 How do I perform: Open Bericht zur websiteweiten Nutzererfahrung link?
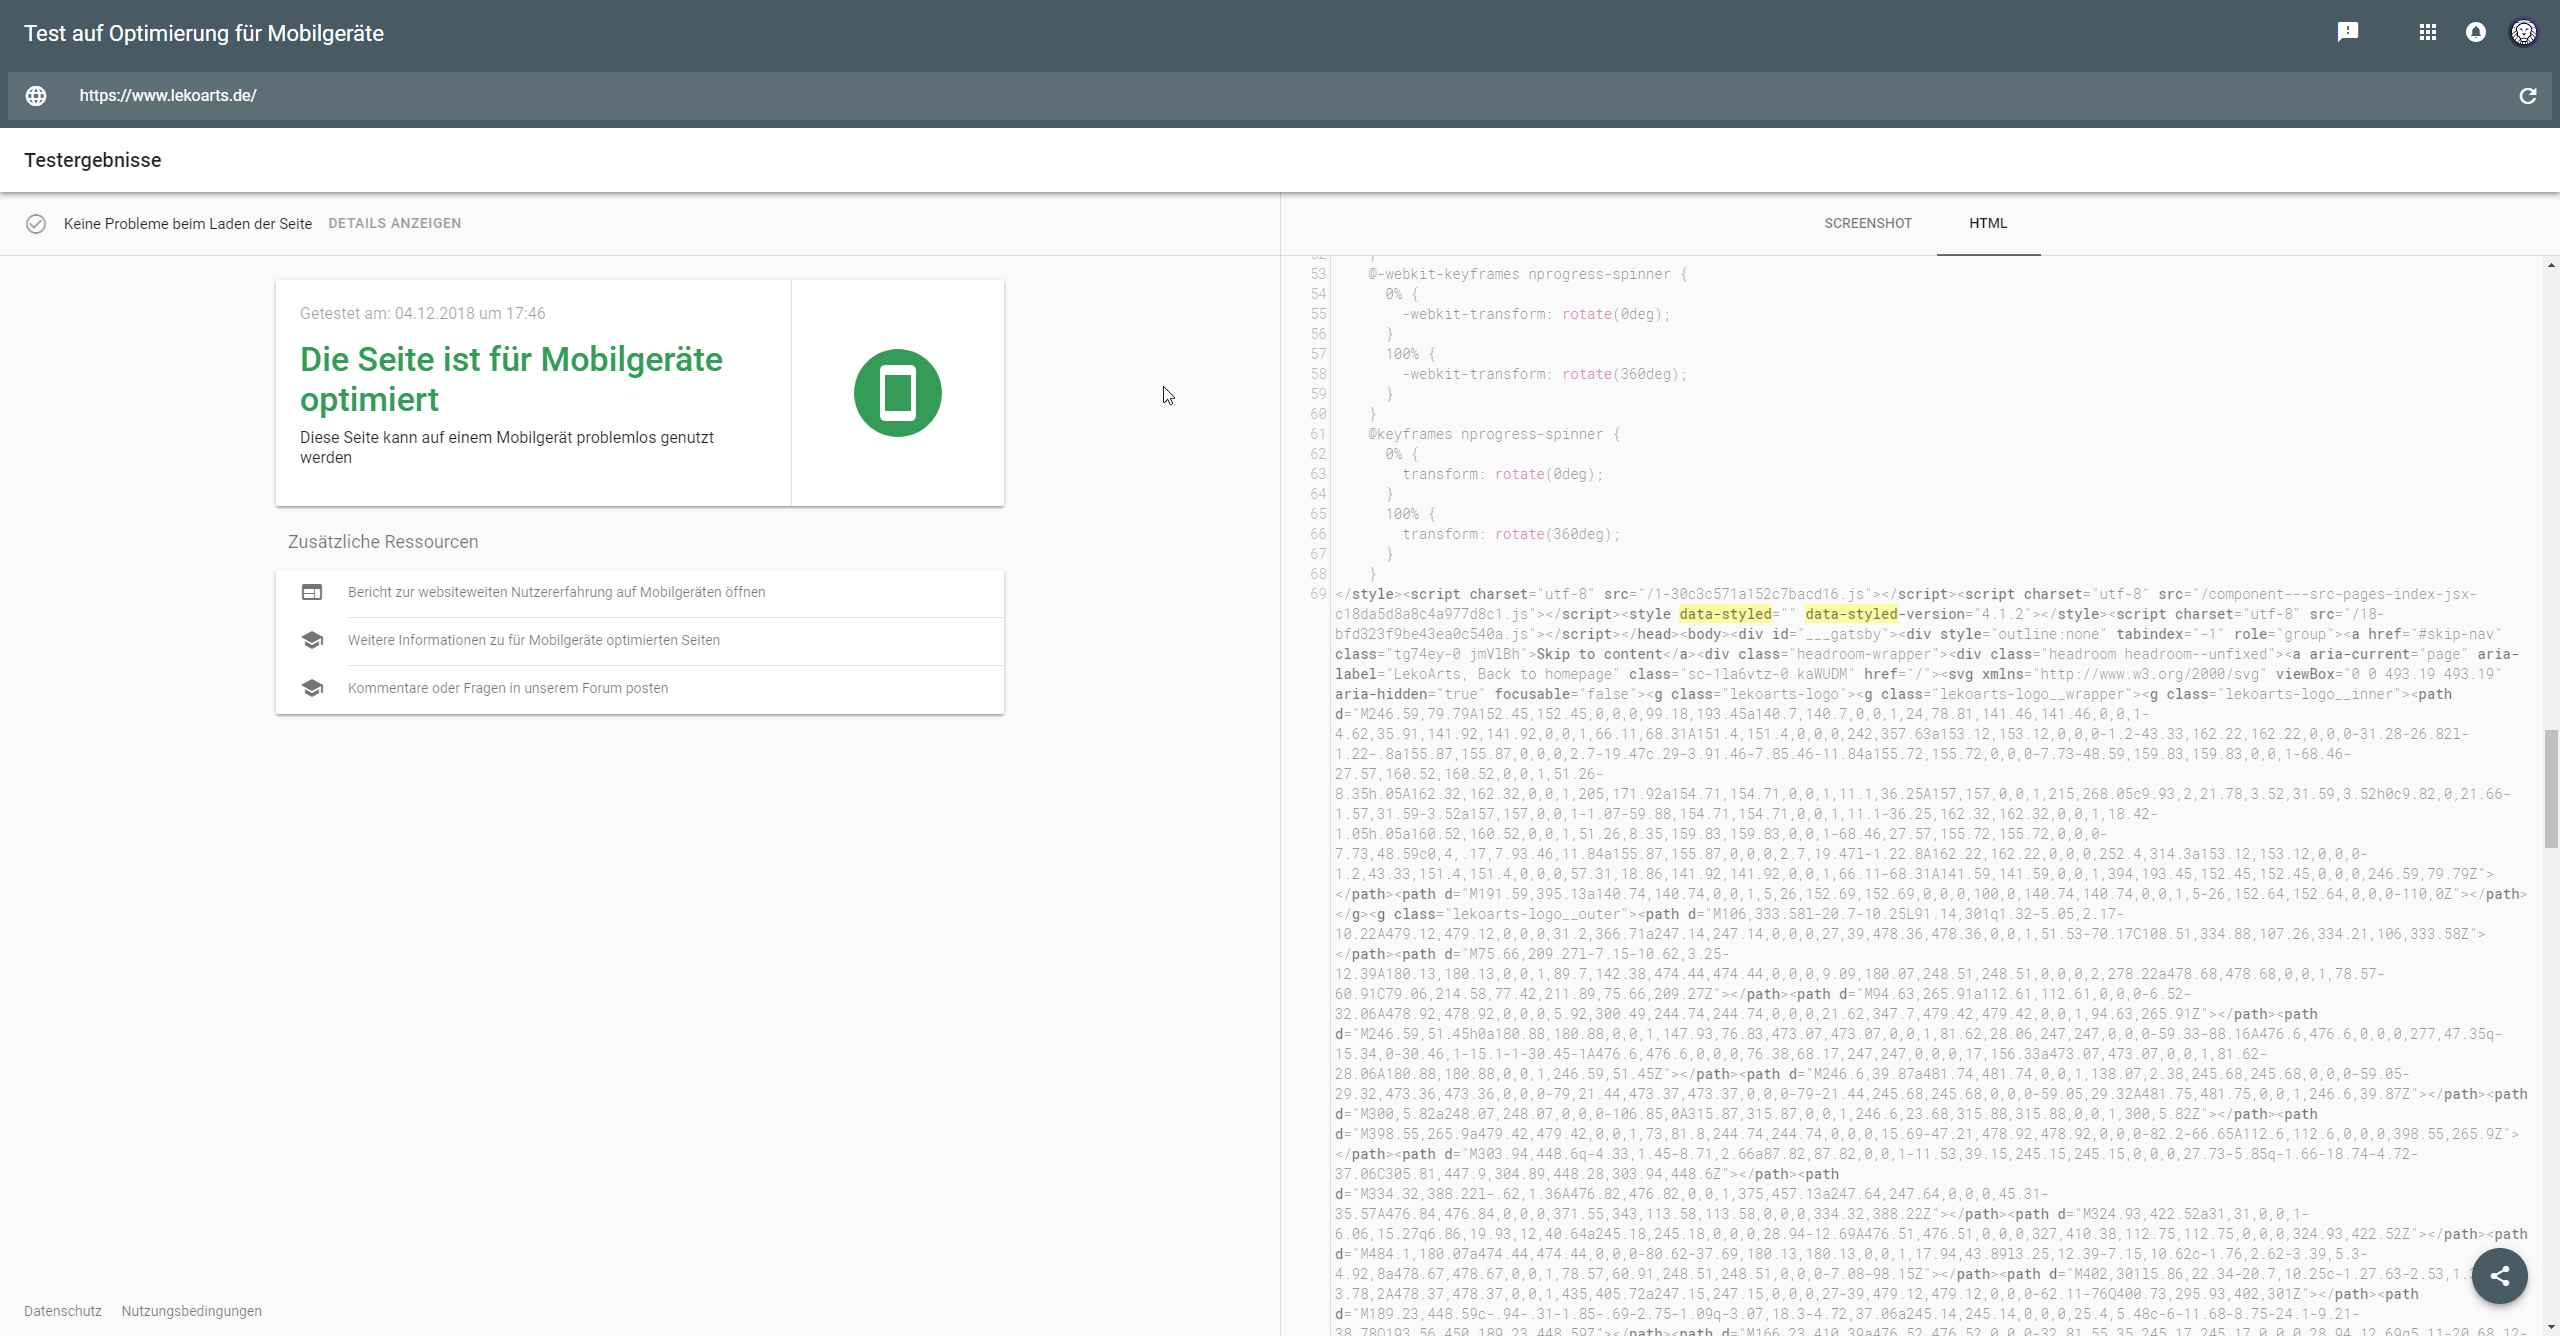[556, 592]
